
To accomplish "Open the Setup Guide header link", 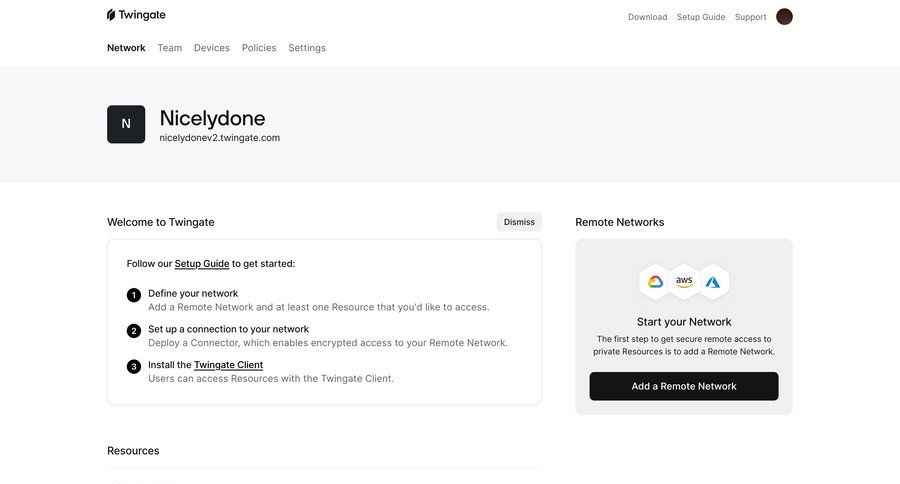I will tap(701, 17).
